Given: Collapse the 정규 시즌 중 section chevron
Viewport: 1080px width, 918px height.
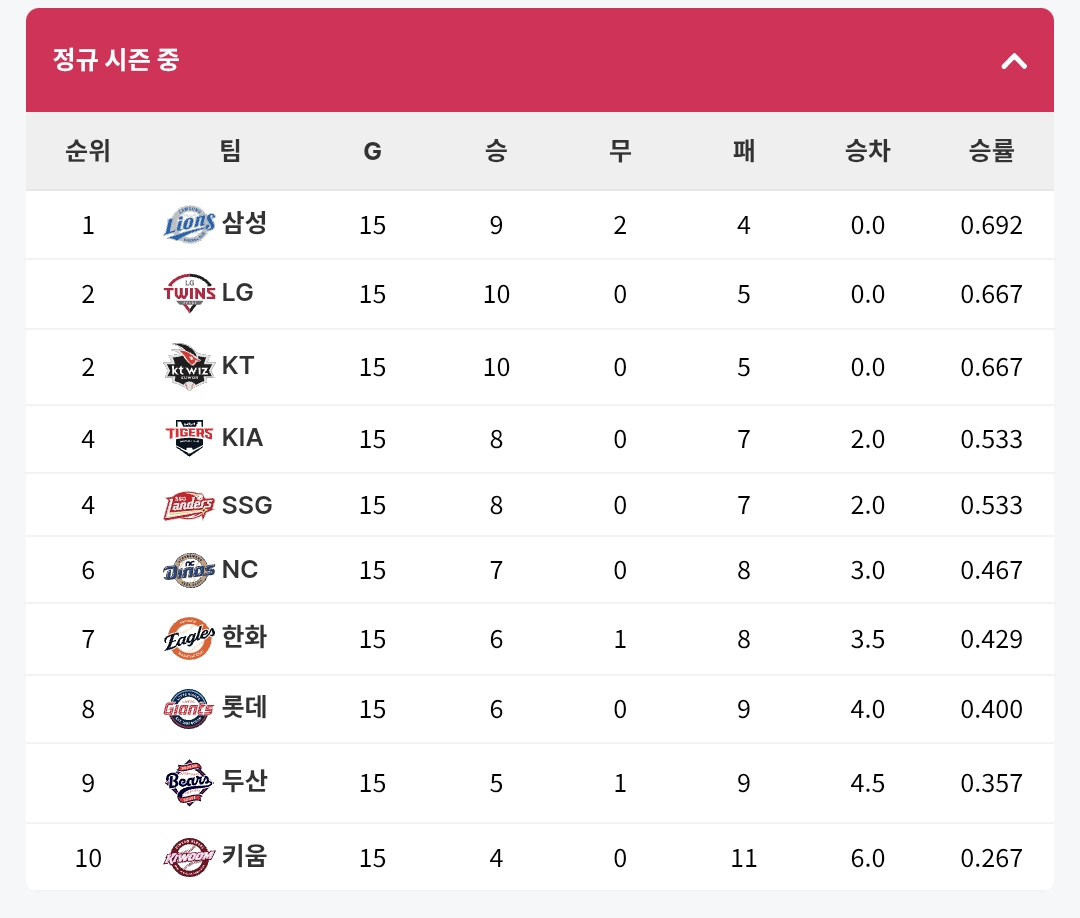Looking at the screenshot, I should pos(1013,61).
